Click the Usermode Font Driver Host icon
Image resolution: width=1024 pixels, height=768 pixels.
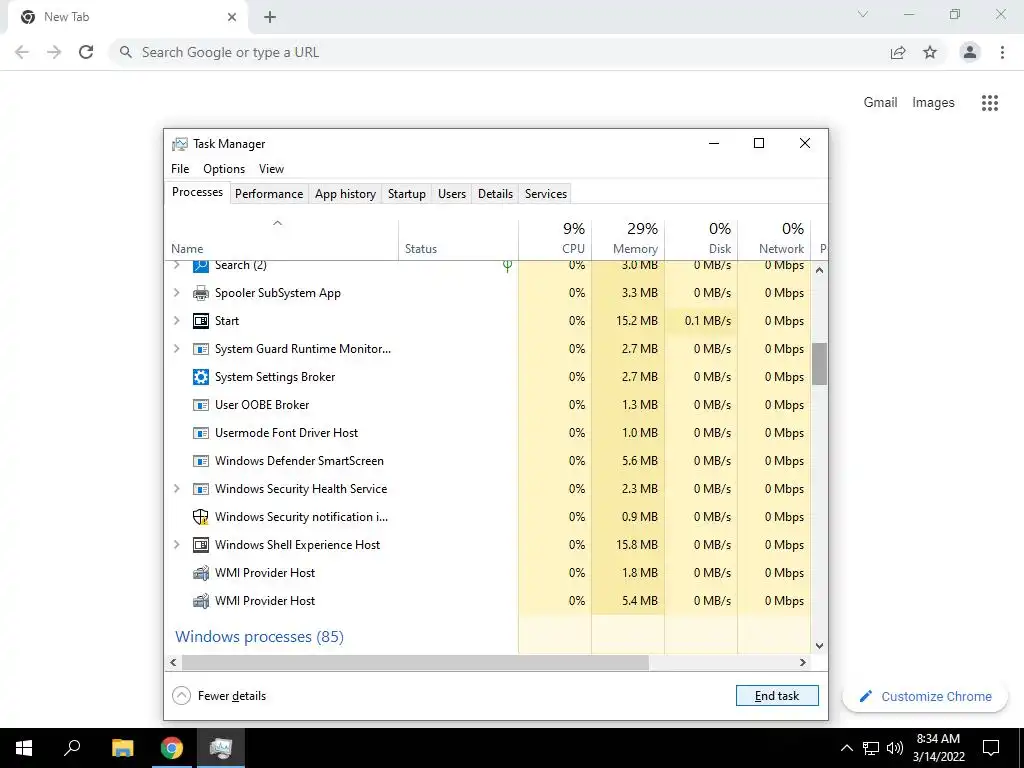click(200, 433)
